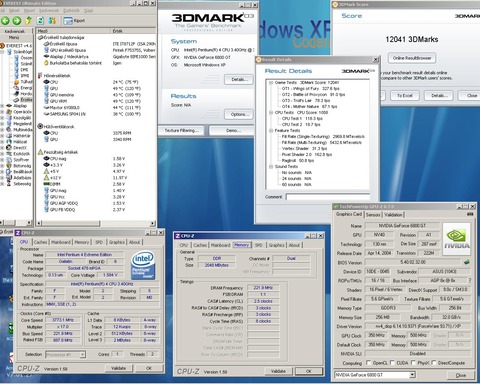
Task: Click GPU-Z camera screenshot icon
Action: tap(470, 214)
